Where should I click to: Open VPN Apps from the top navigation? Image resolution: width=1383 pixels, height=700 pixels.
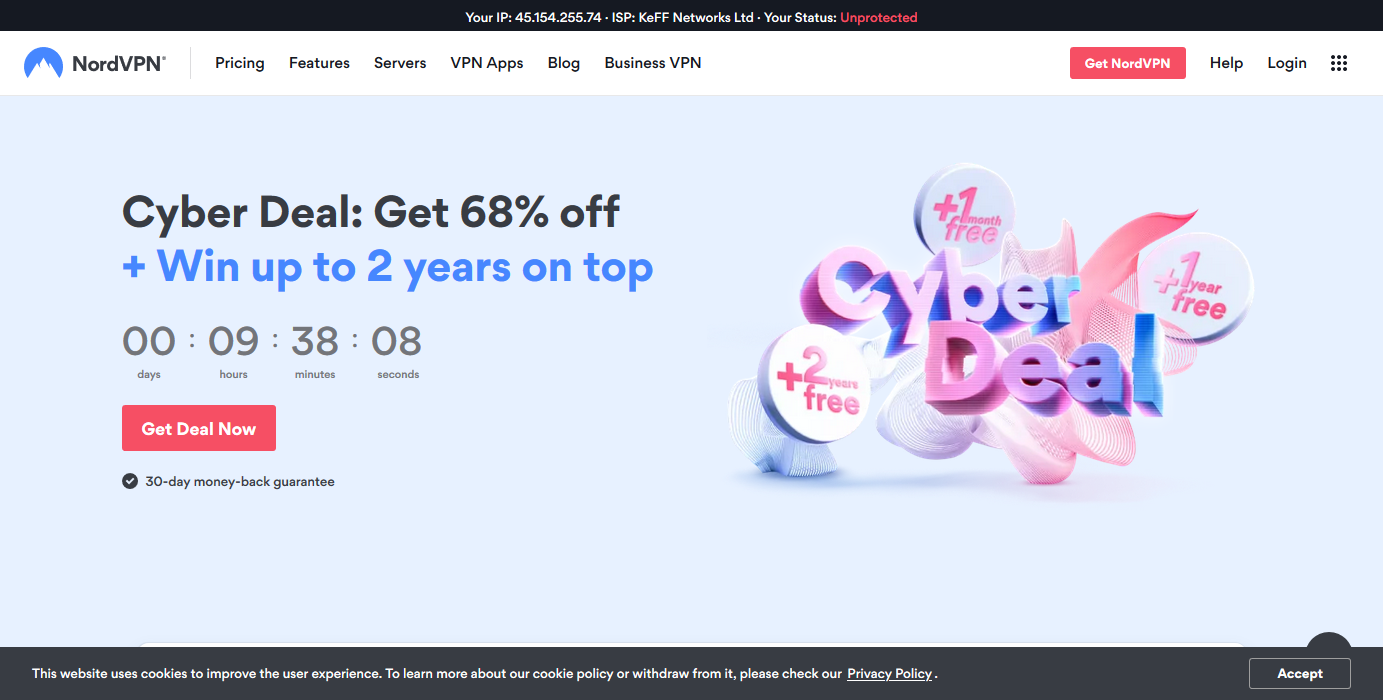[487, 63]
